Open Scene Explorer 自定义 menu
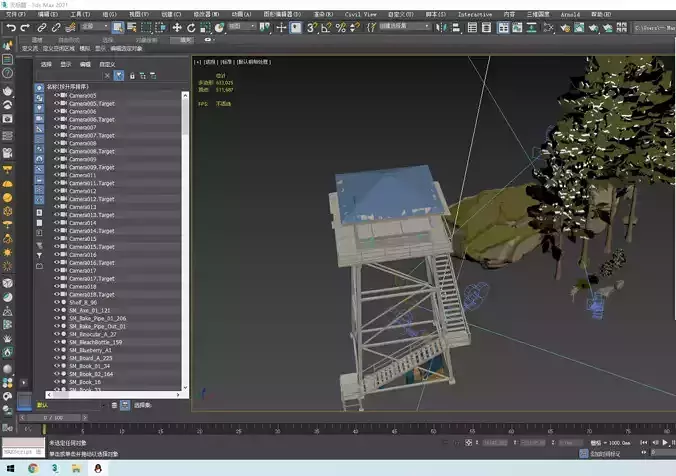The image size is (676, 476). point(107,64)
